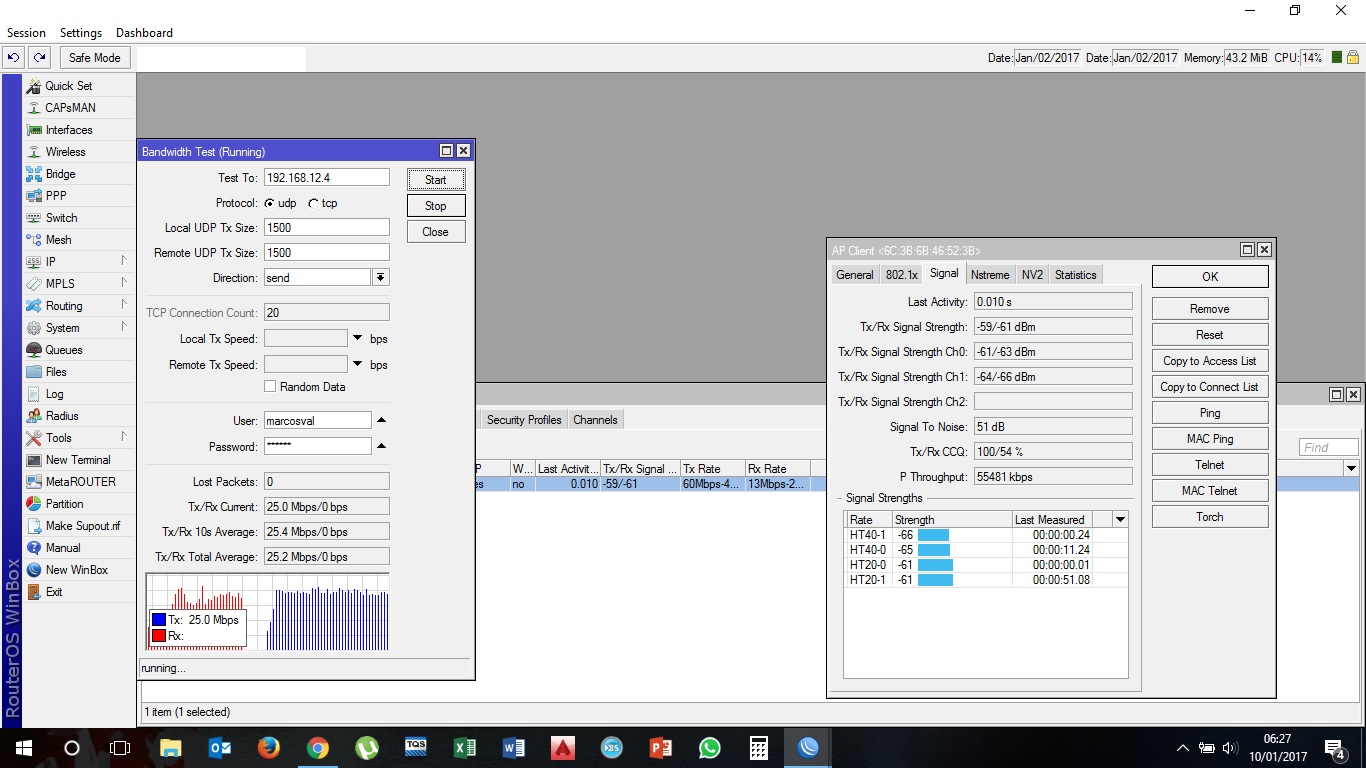Launch a New Terminal

click(77, 460)
